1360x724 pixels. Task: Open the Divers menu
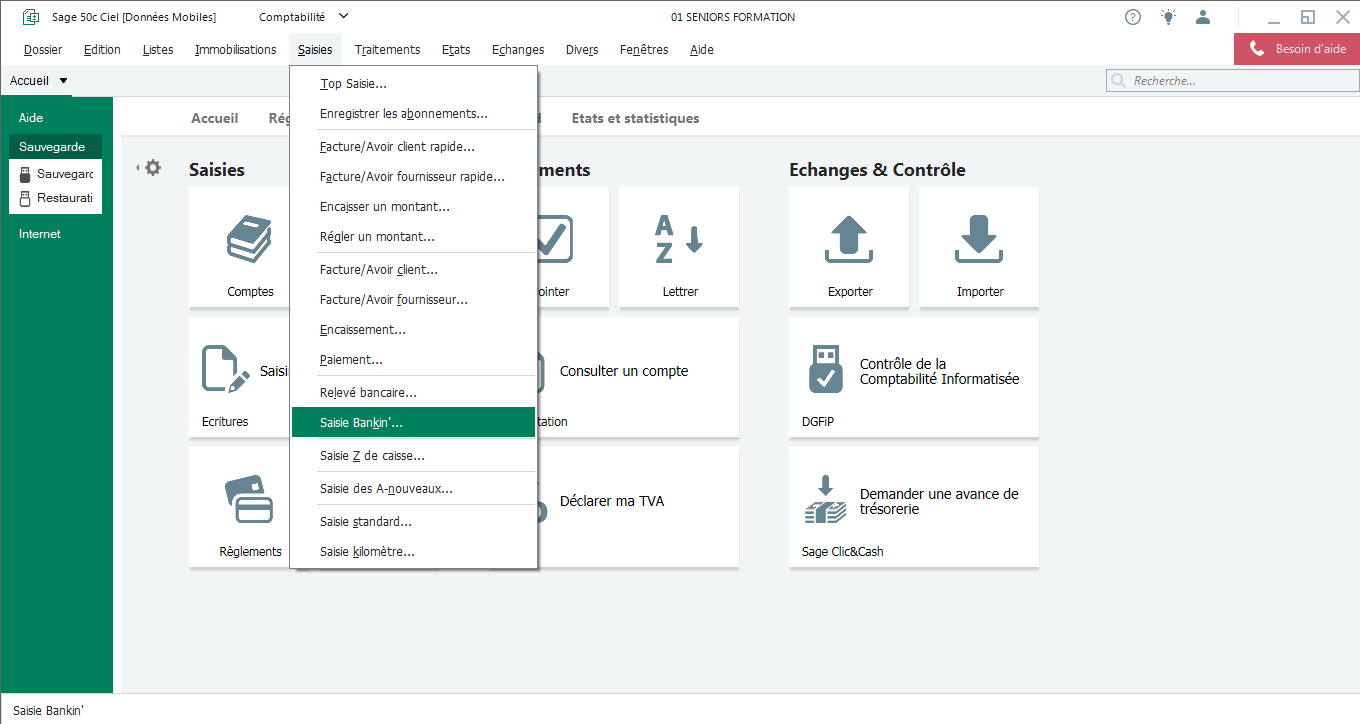[x=582, y=49]
